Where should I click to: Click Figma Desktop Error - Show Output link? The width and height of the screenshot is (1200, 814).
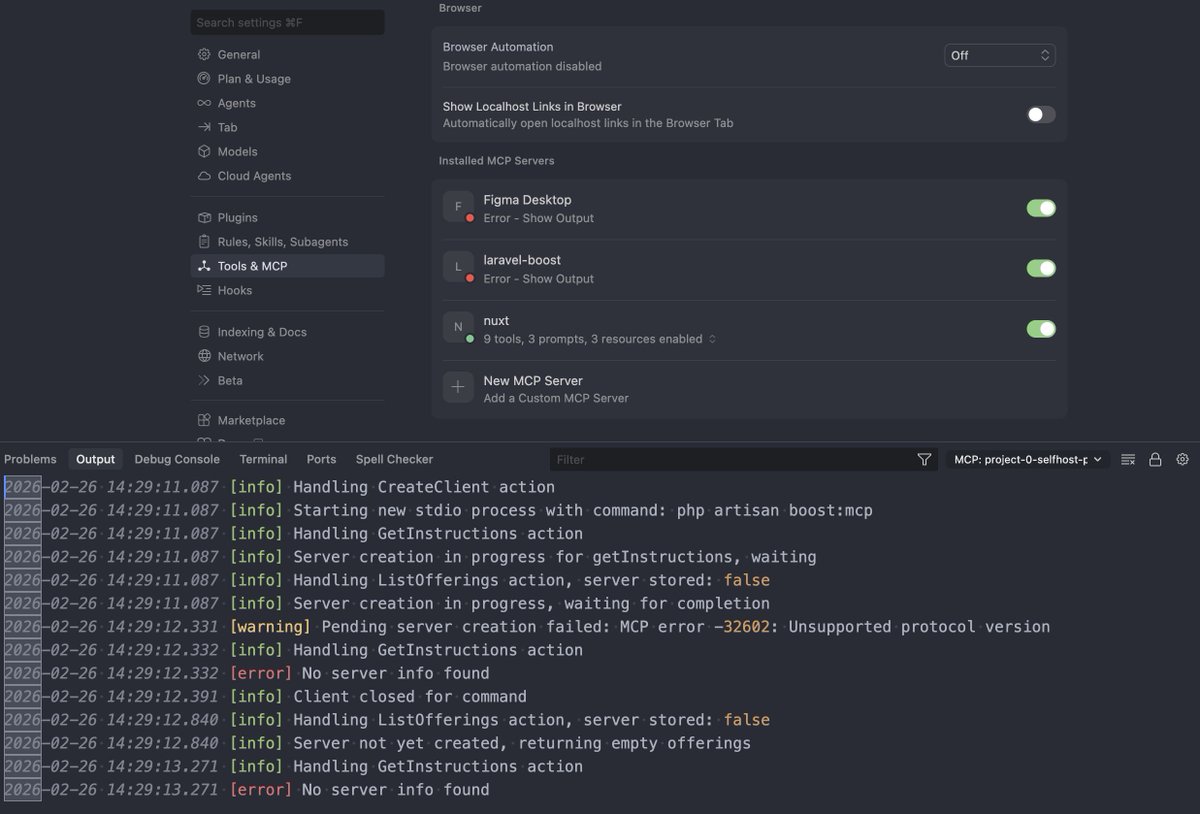[x=538, y=218]
